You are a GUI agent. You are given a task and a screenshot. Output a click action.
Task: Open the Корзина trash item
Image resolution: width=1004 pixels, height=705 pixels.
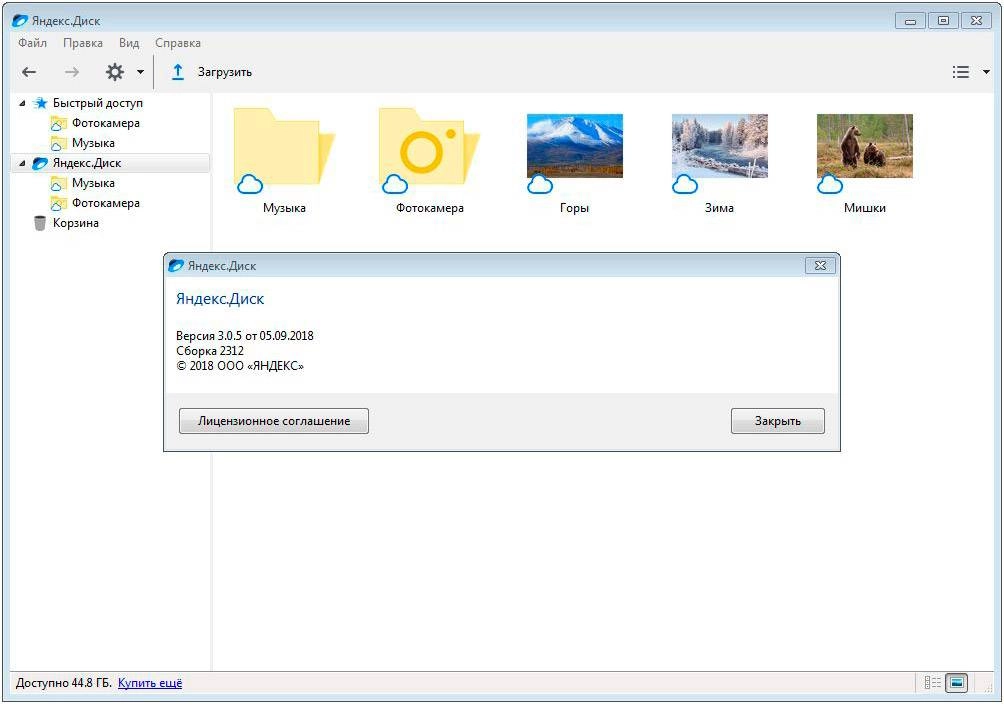pos(76,223)
